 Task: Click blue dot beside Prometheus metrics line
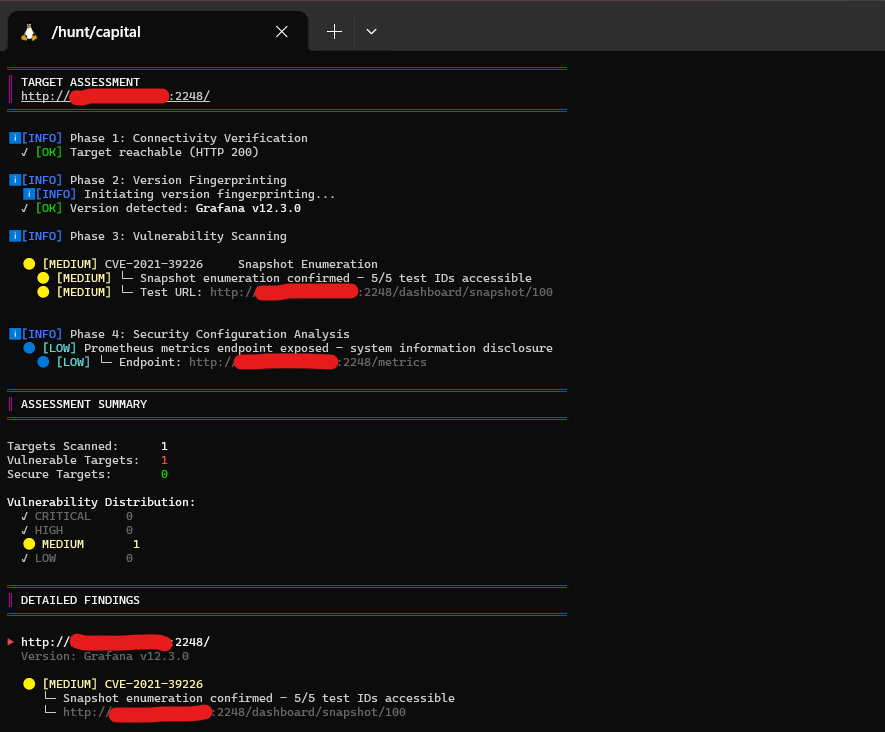29,348
